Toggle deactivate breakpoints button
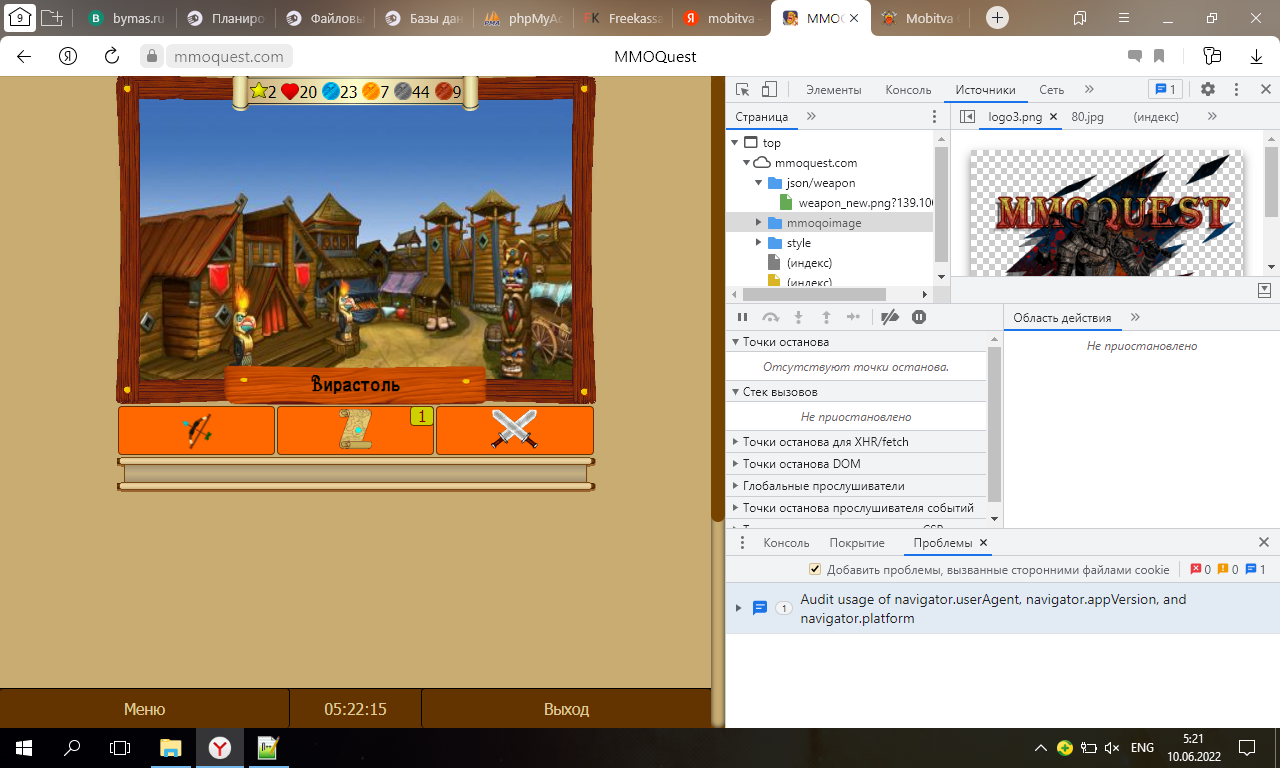This screenshot has width=1280, height=768. 888,317
